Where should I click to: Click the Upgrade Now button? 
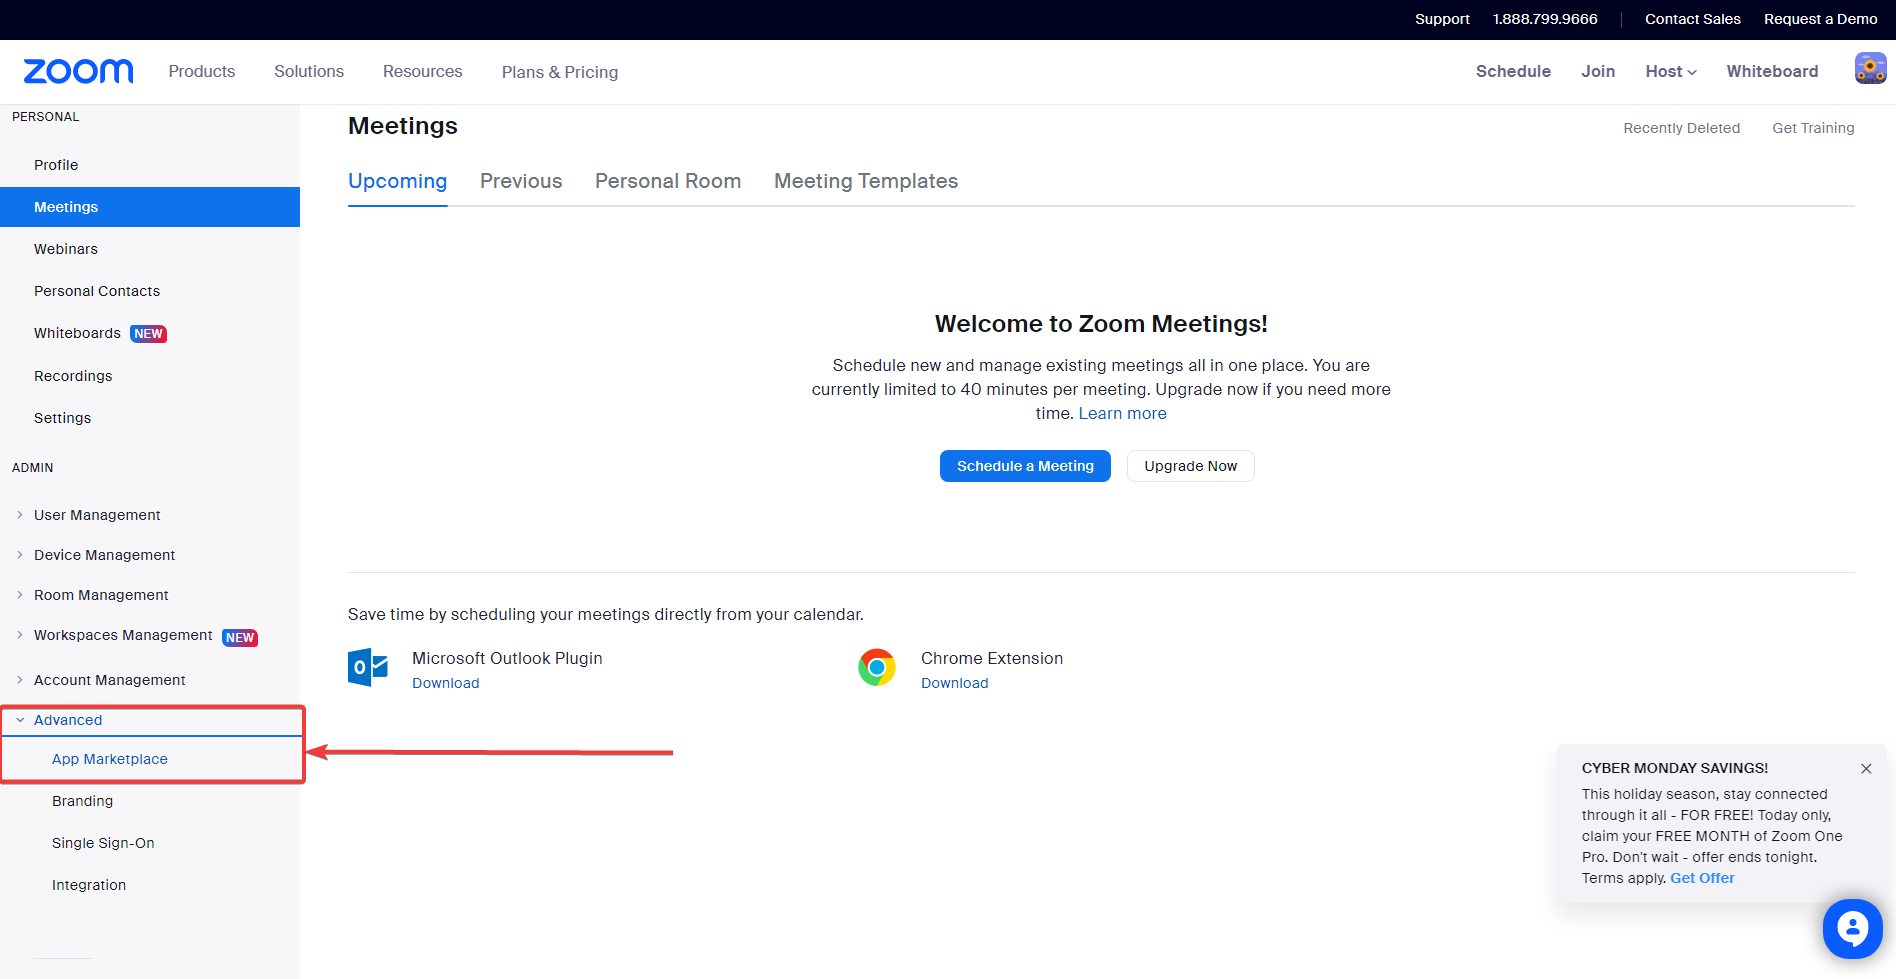pos(1191,466)
